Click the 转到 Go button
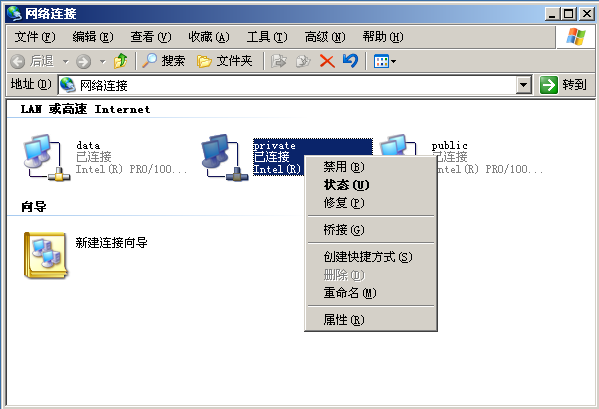599x409 pixels. [x=563, y=85]
